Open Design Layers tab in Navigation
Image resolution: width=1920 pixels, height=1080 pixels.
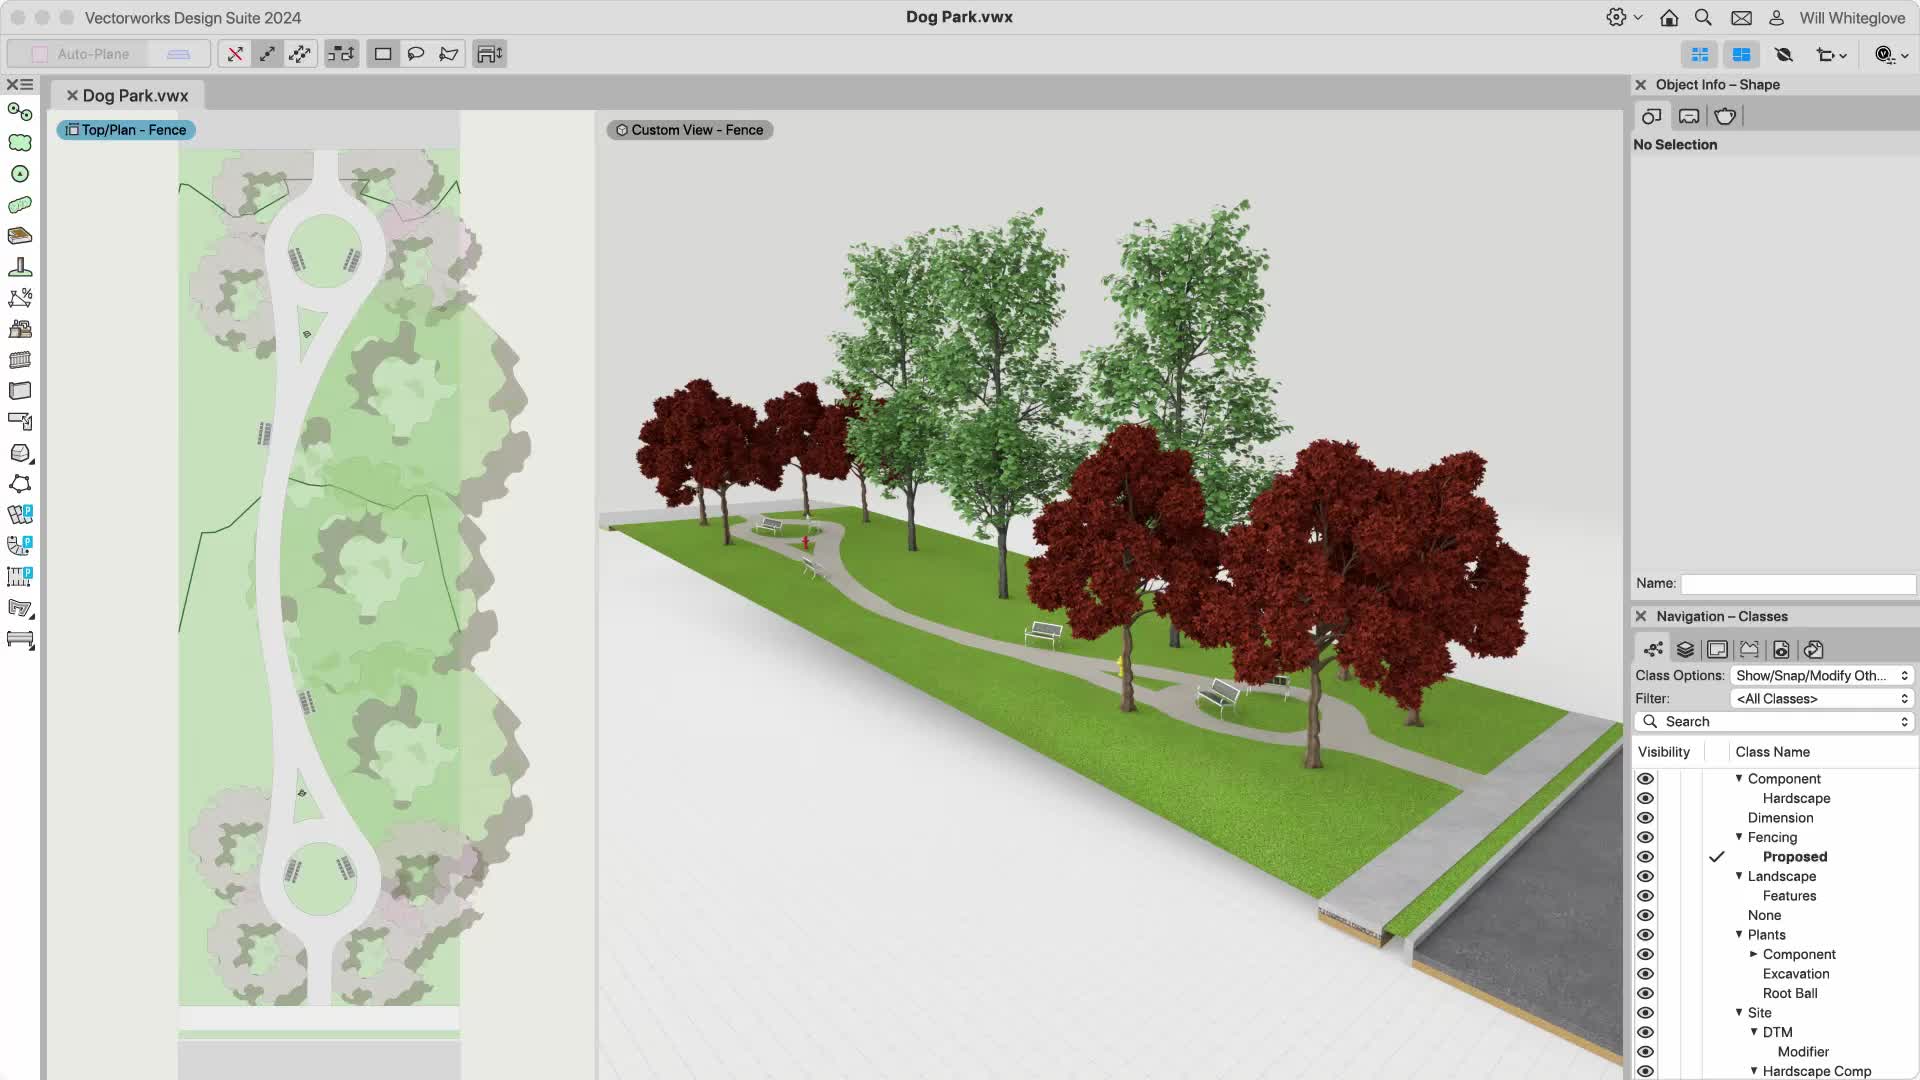[1685, 650]
